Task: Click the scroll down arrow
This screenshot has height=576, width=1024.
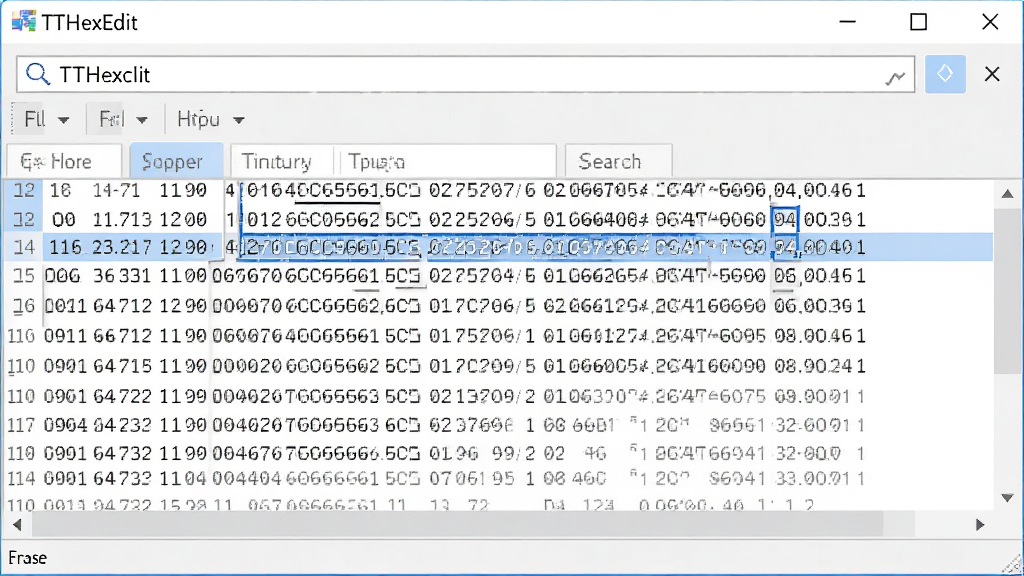Action: tap(1007, 498)
